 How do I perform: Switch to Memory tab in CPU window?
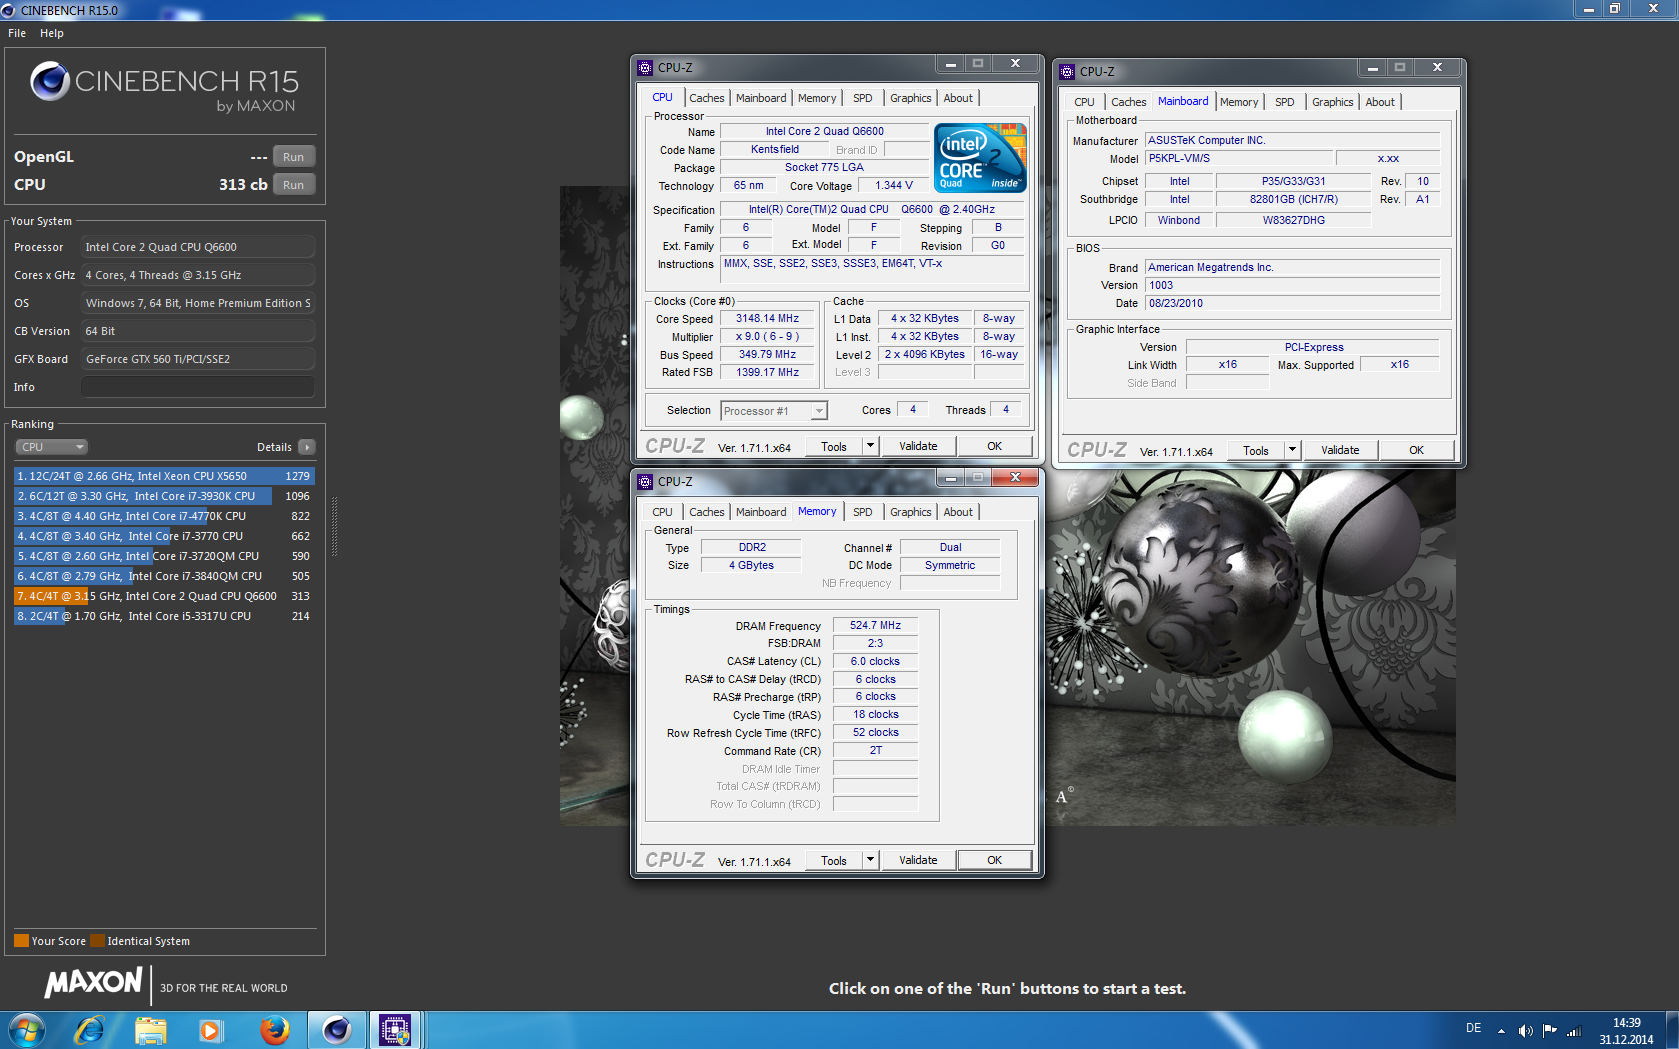[x=817, y=98]
